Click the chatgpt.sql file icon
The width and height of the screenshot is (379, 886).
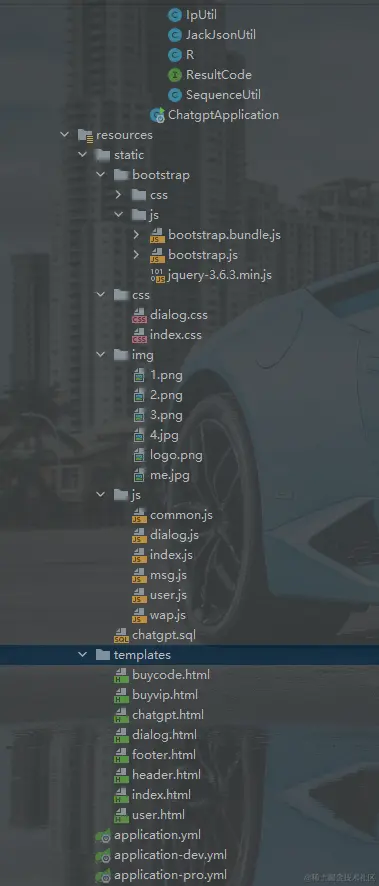point(121,635)
